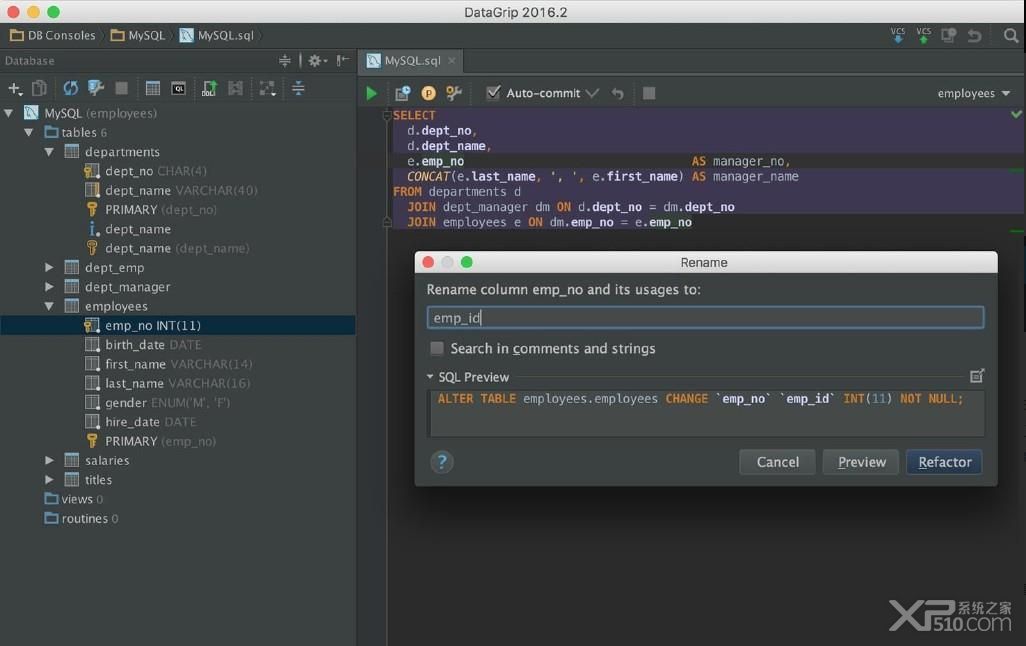Screen dimensions: 1026x646
Task: Expand the dept_emp table arrow
Action: coord(49,268)
